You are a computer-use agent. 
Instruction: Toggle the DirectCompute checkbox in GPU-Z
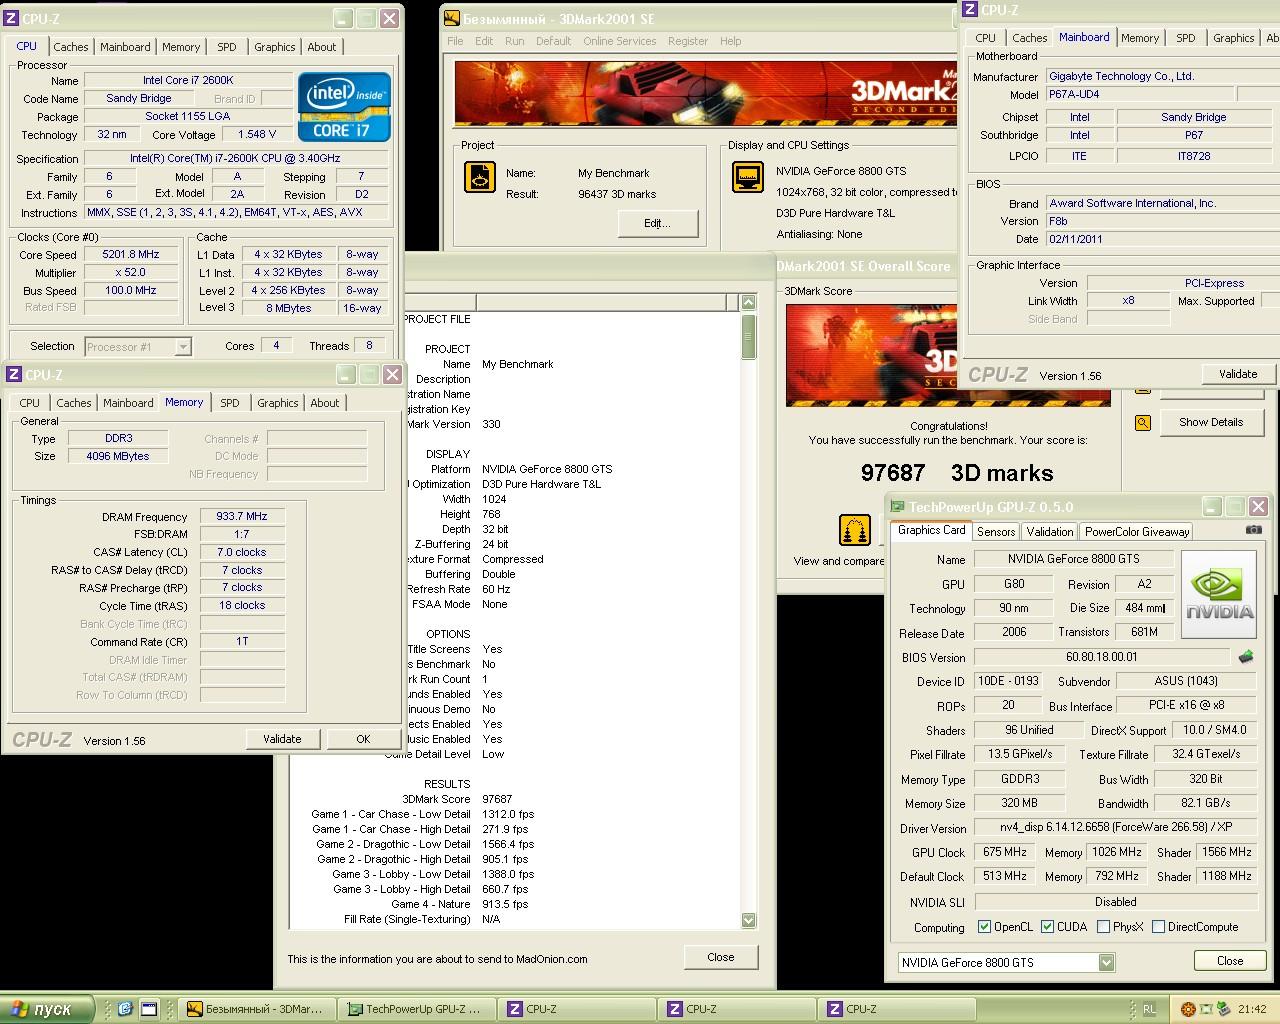pos(1158,927)
